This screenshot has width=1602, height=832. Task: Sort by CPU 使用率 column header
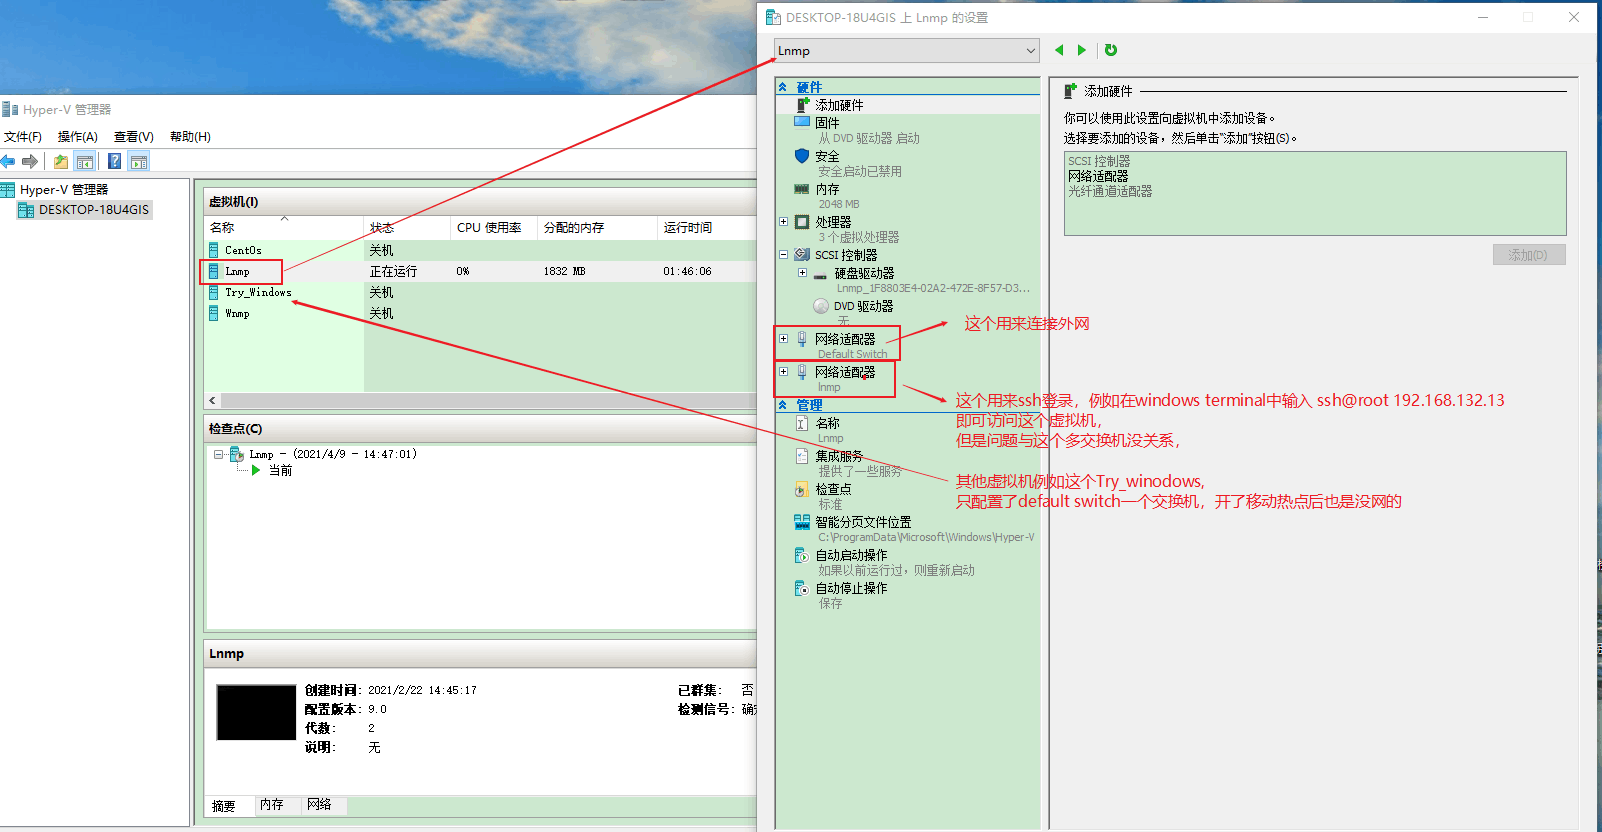[x=494, y=228]
